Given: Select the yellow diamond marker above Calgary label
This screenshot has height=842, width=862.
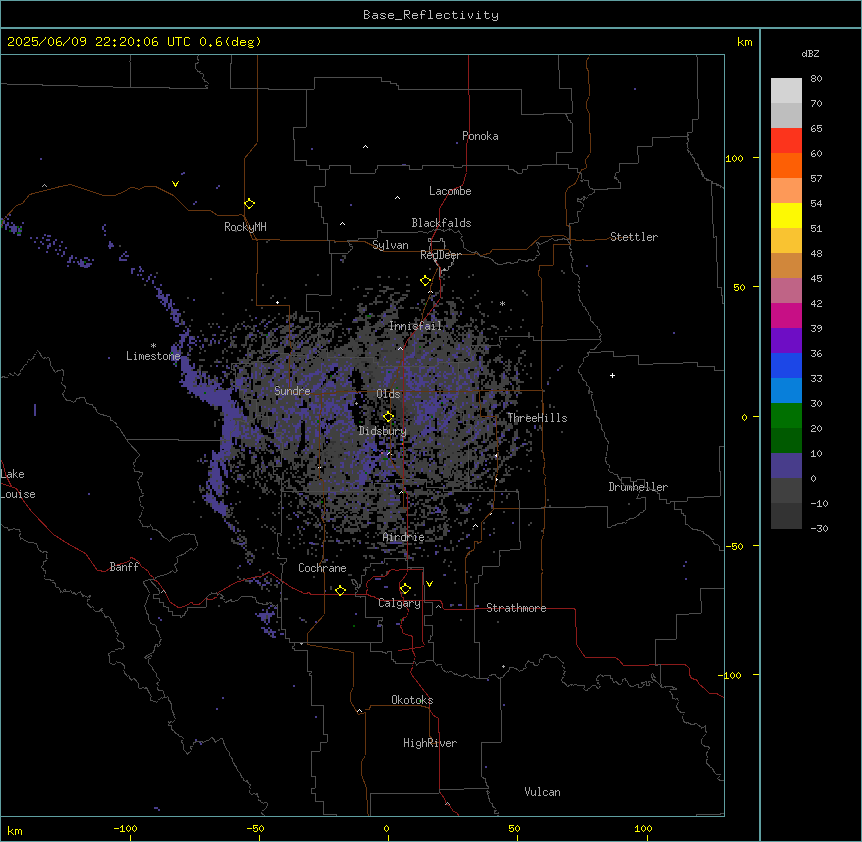Looking at the screenshot, I should click(405, 589).
